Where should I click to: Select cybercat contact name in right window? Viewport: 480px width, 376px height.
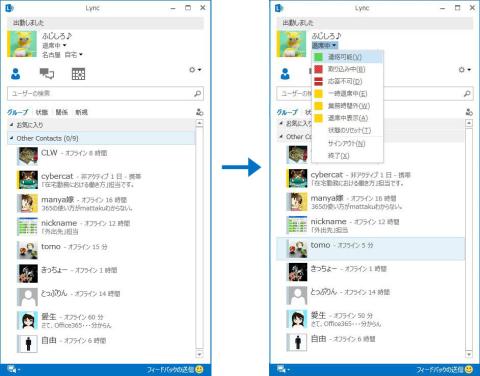click(327, 175)
